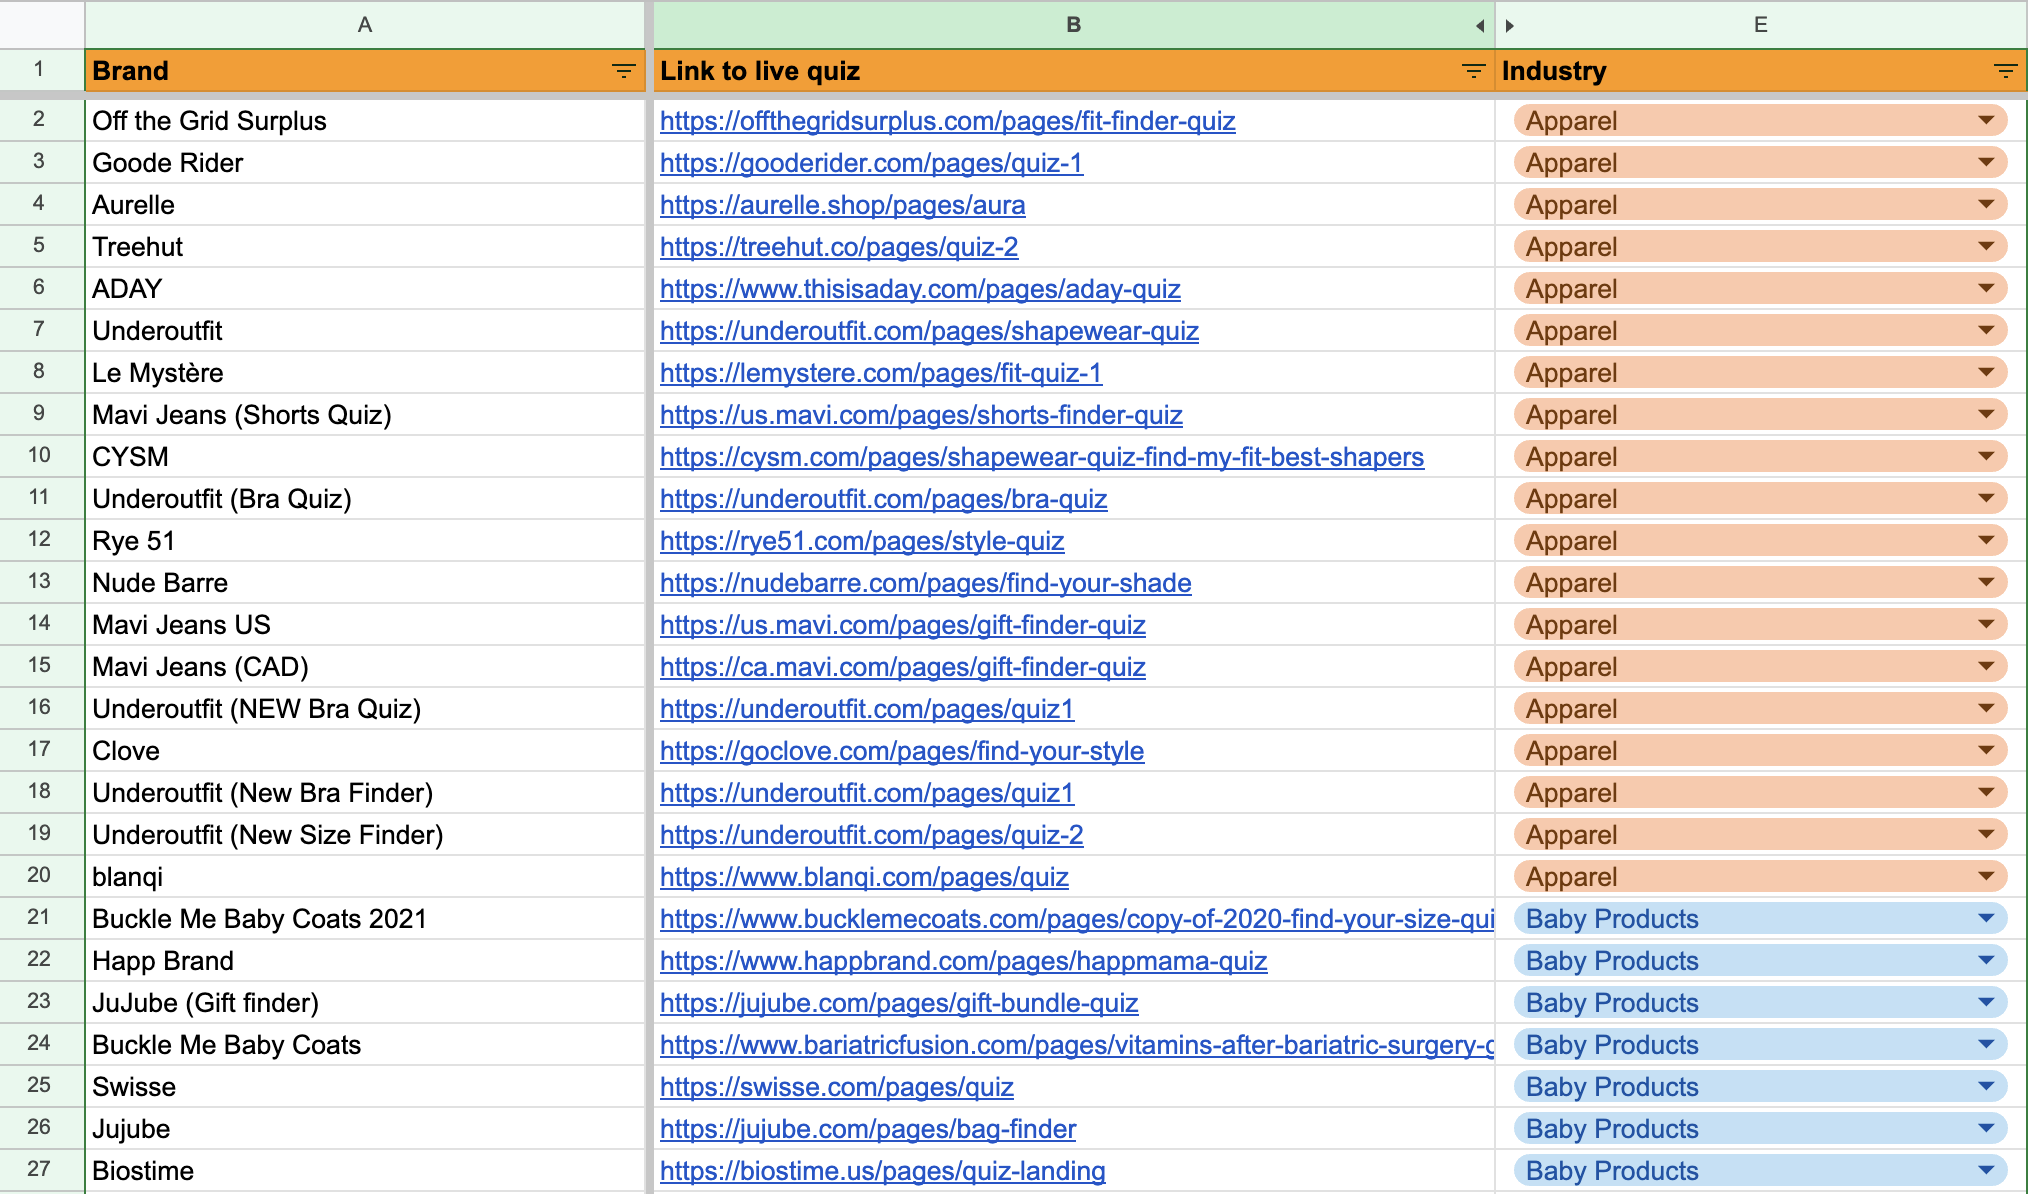The width and height of the screenshot is (2028, 1194).
Task: Open the ca.mavi.com gift-finder-quiz link
Action: [902, 667]
